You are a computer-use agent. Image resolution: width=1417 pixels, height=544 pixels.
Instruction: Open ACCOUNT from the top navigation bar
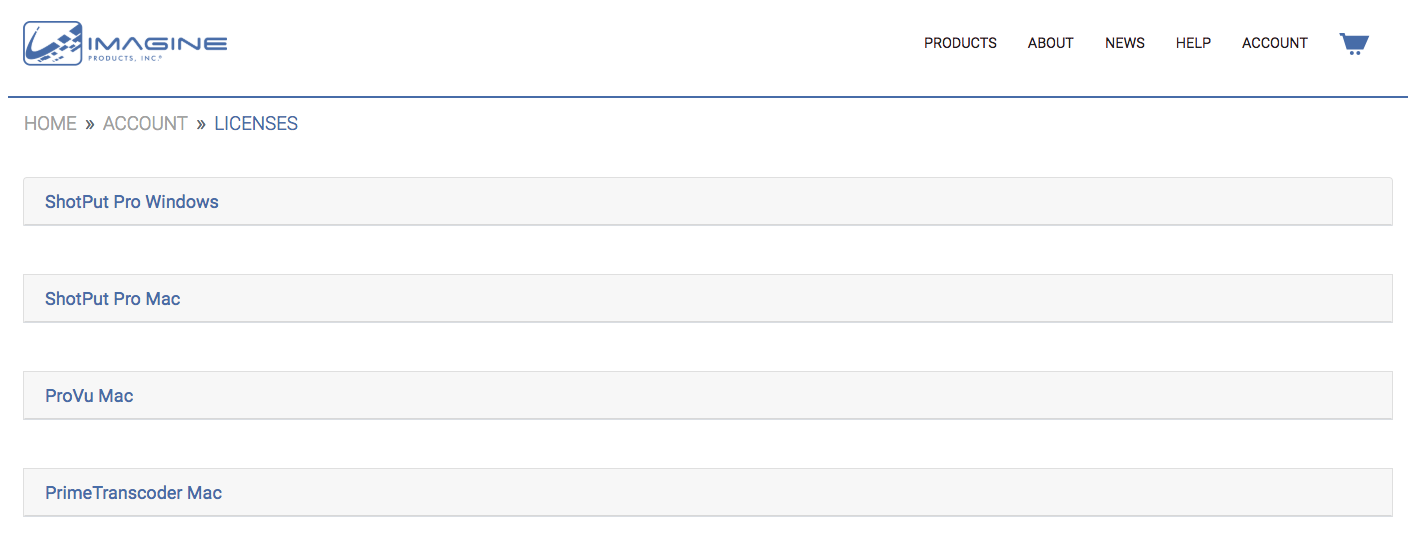click(1275, 43)
